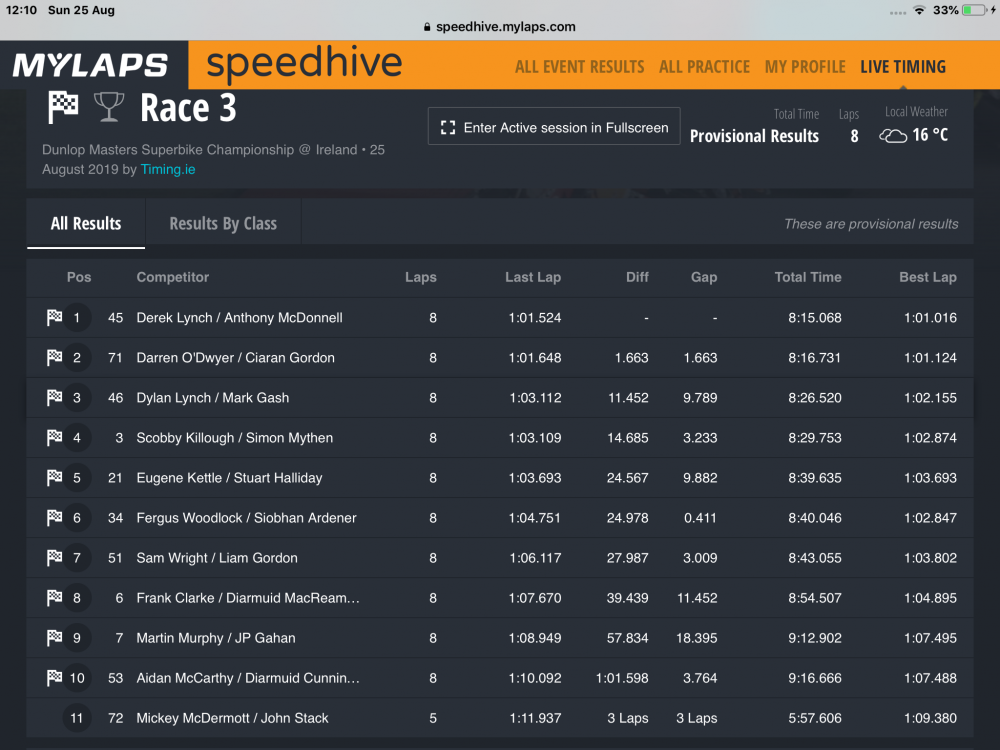This screenshot has height=750, width=1000.
Task: Click Provisional Results heading
Action: pos(754,136)
